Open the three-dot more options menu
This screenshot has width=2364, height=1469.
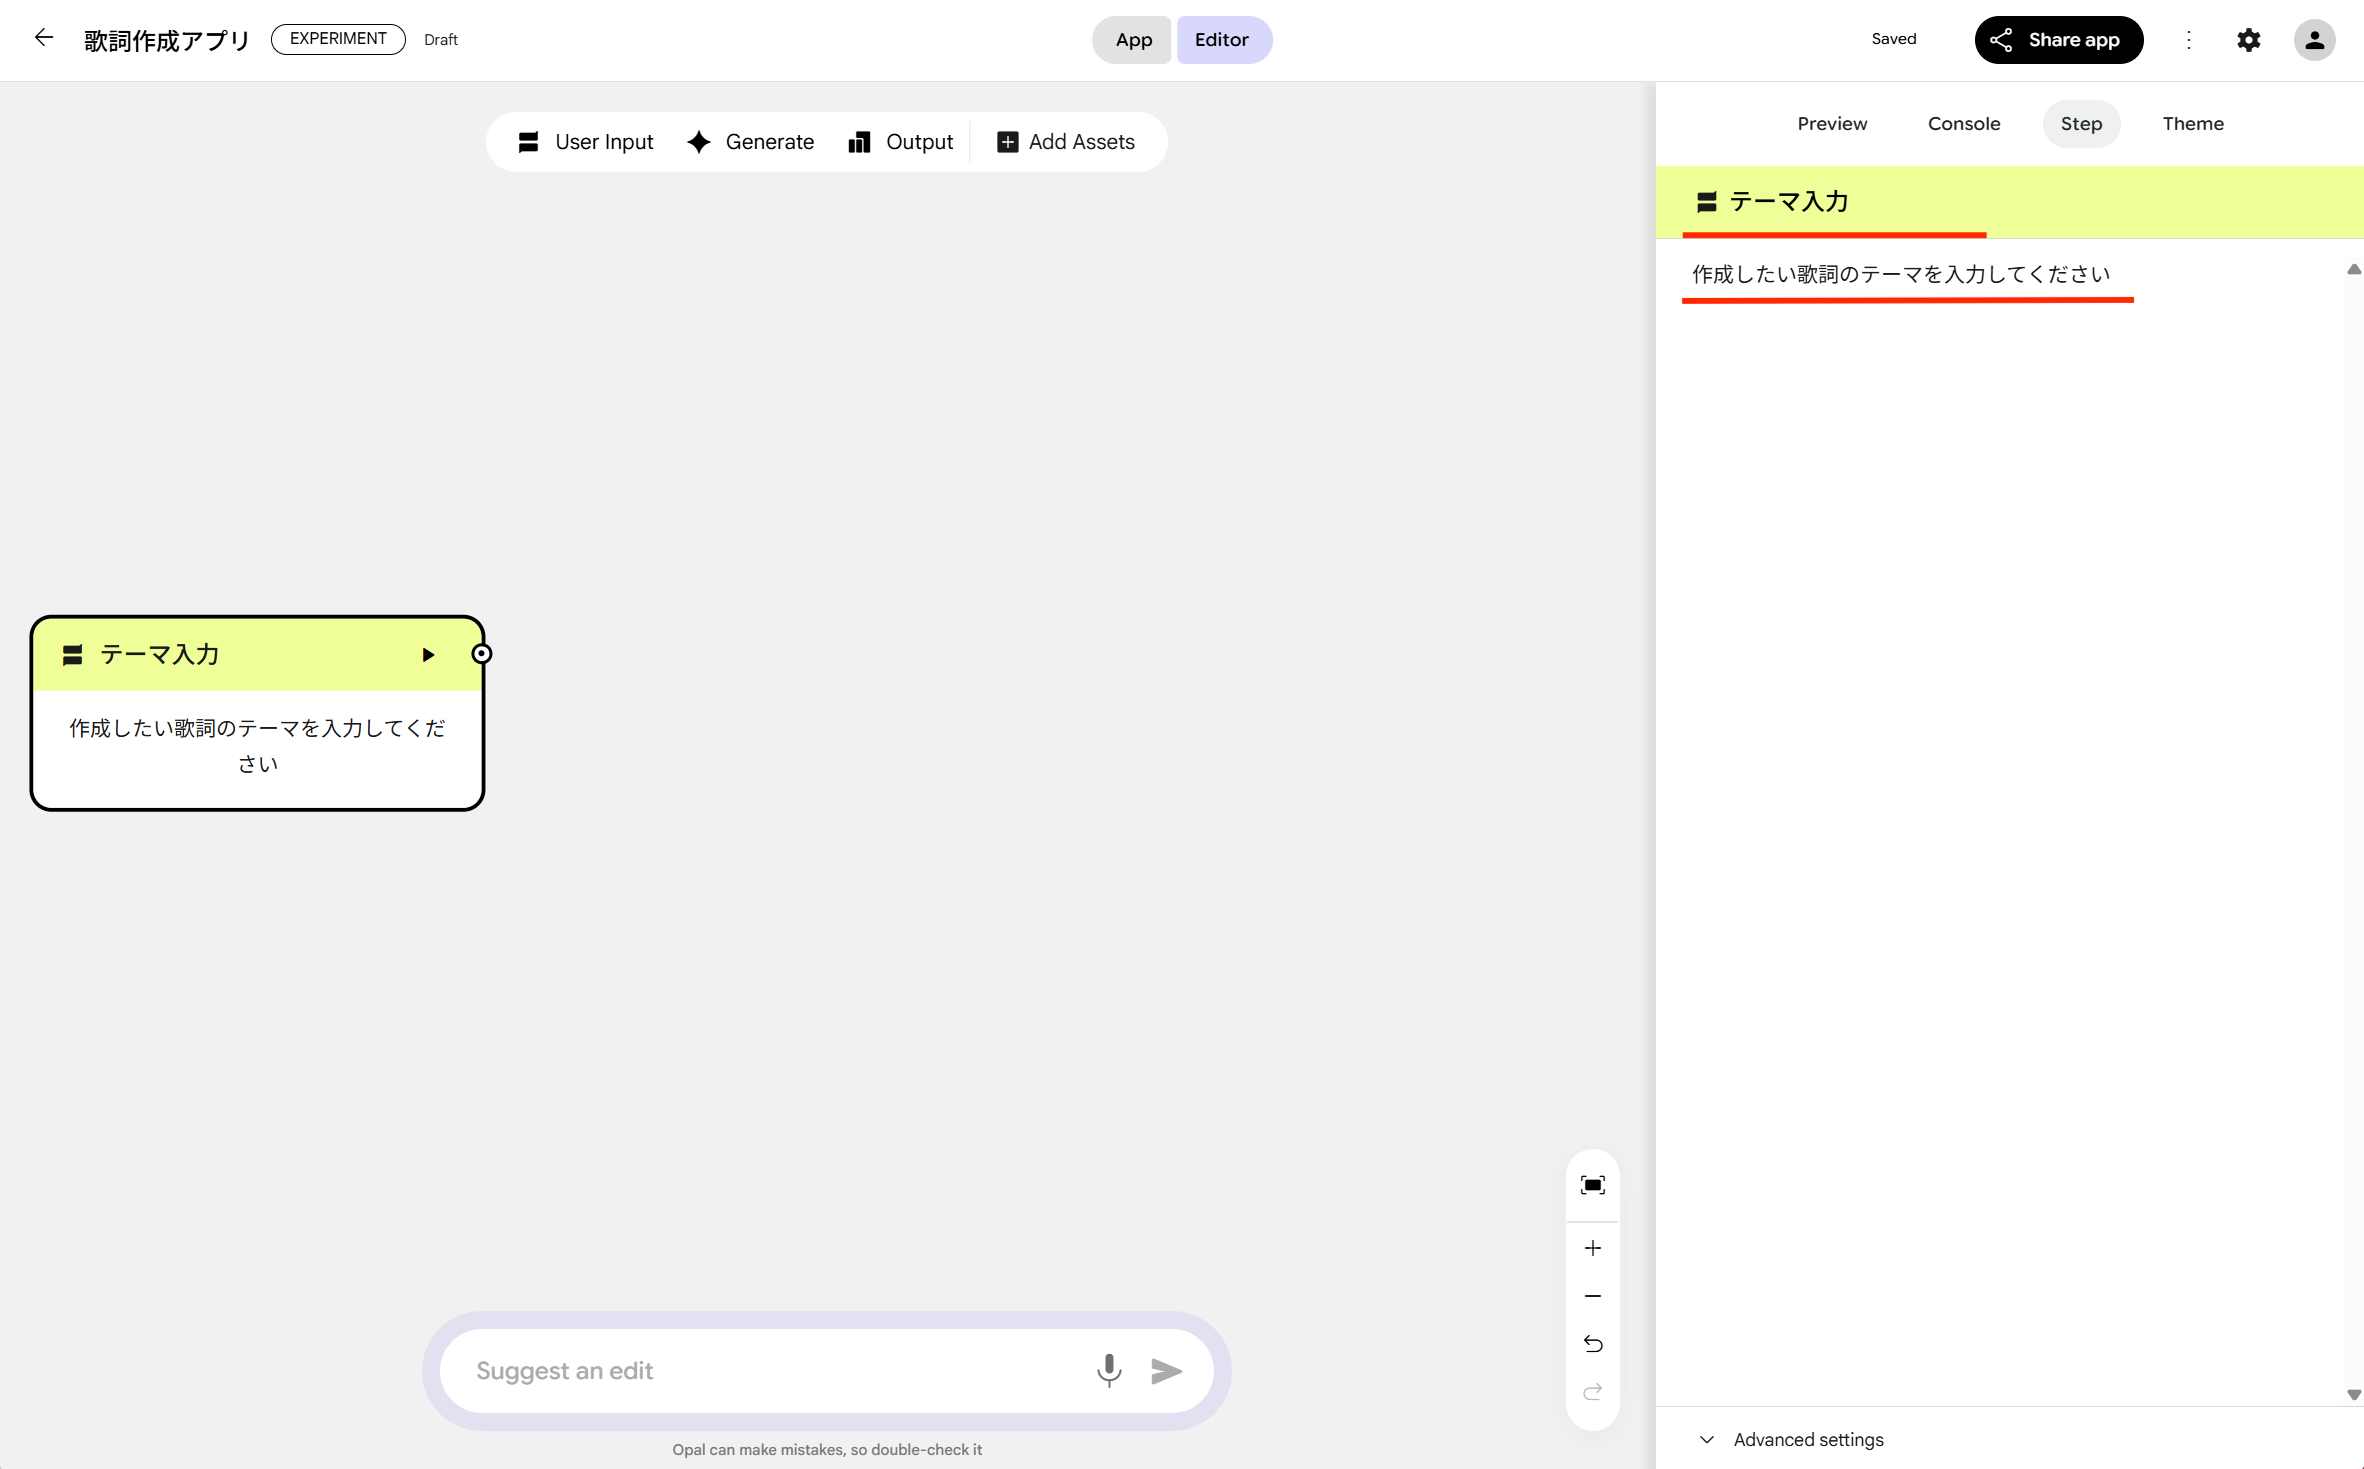point(2188,40)
